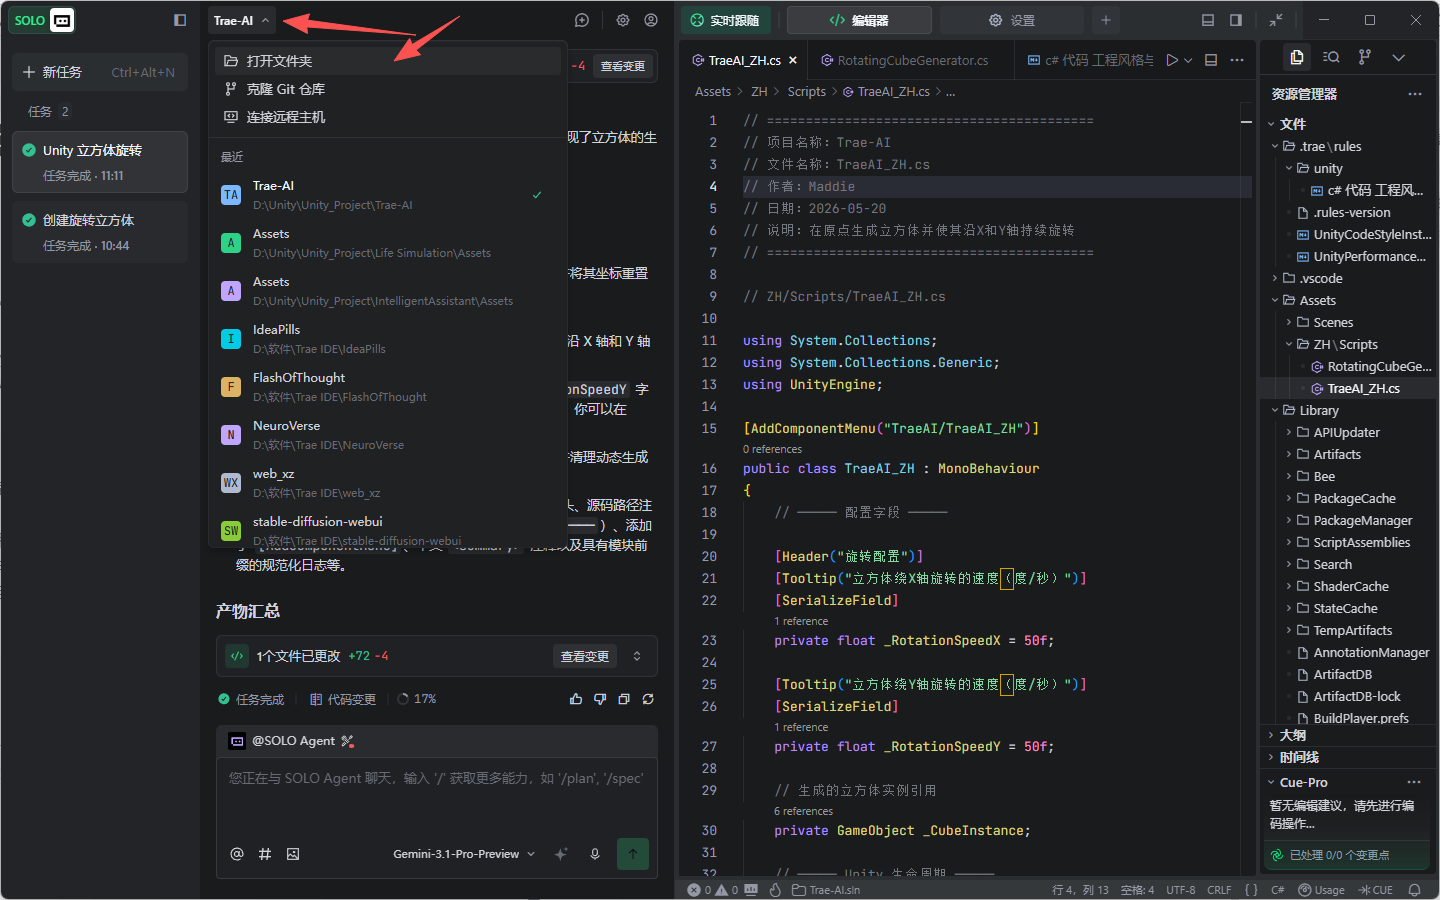
Task: Toggle the split editor layout icon
Action: click(x=1211, y=60)
